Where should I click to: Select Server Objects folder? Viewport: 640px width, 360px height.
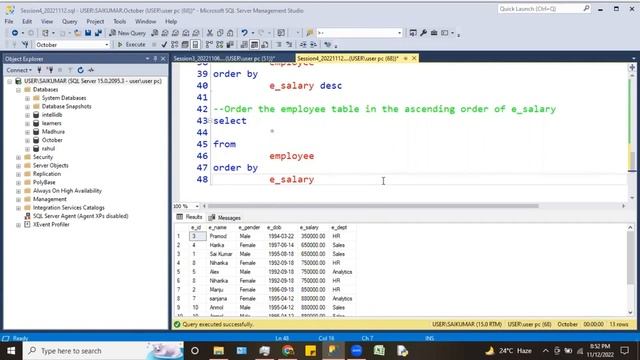[51, 165]
